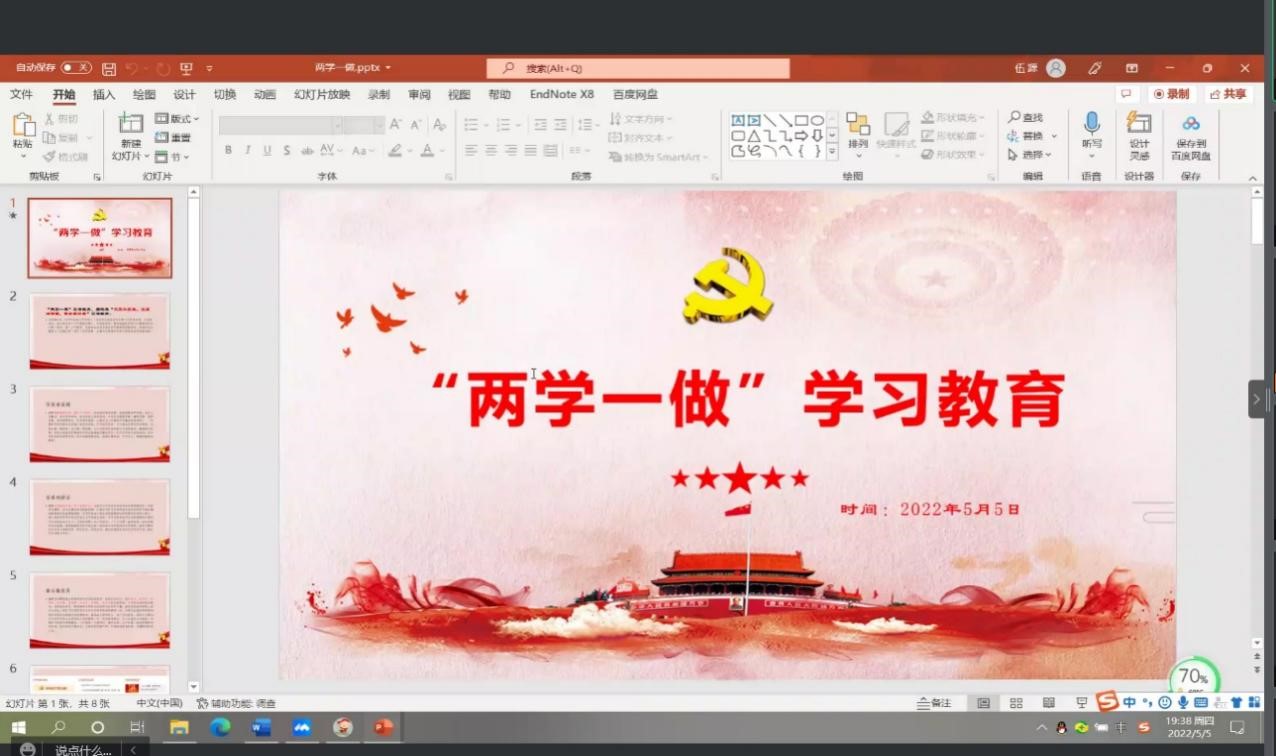Switch to Slide Sorter view in status bar
The height and width of the screenshot is (756, 1276).
[1016, 703]
